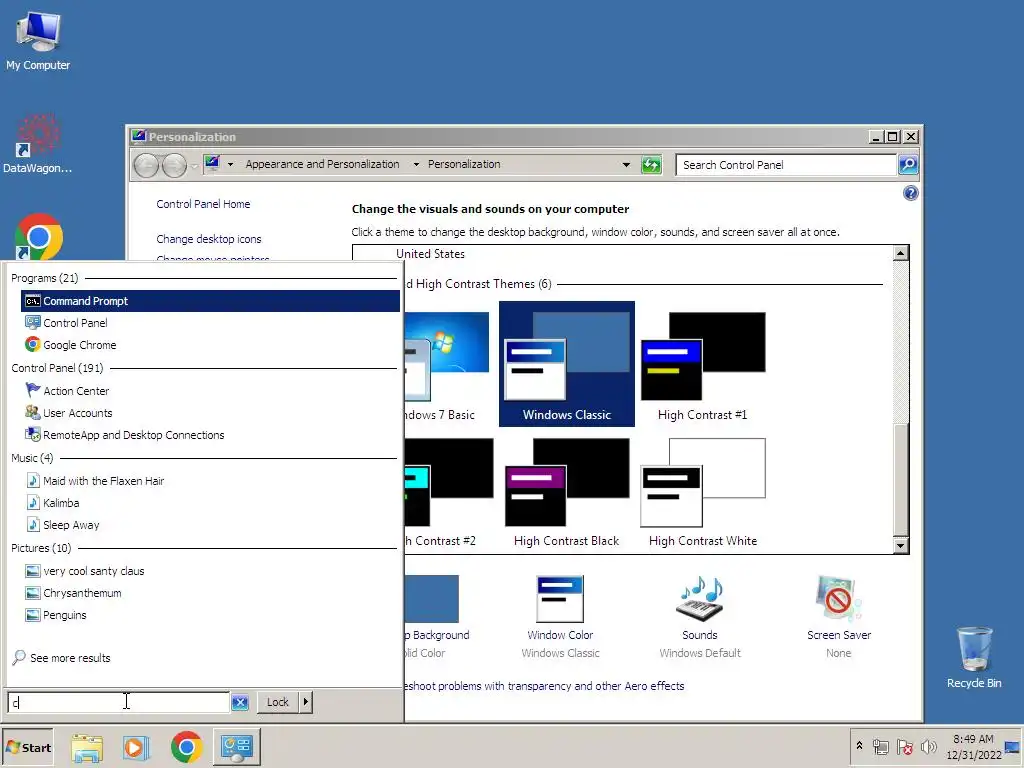Select High Contrast Black theme
The height and width of the screenshot is (768, 1024).
click(x=567, y=491)
